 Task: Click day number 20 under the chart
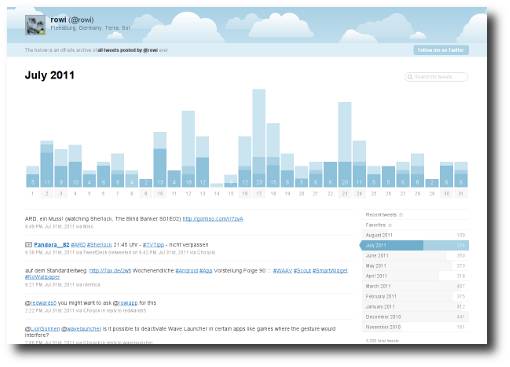coord(302,194)
